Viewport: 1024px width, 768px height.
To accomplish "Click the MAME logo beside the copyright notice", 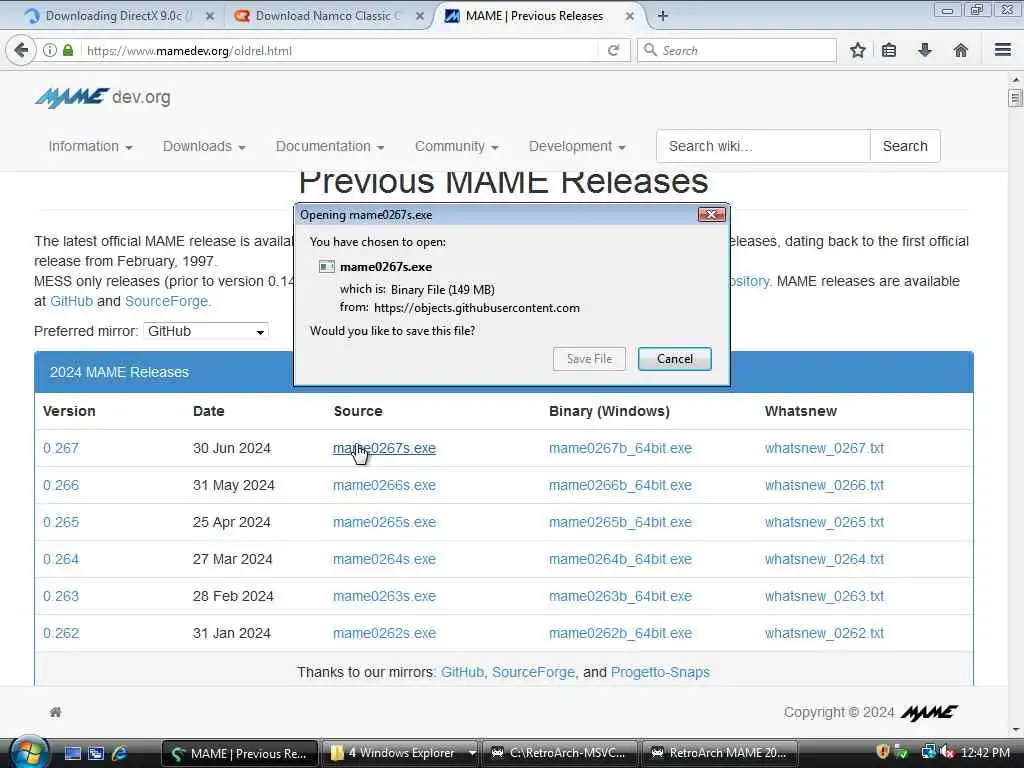I will pos(929,712).
